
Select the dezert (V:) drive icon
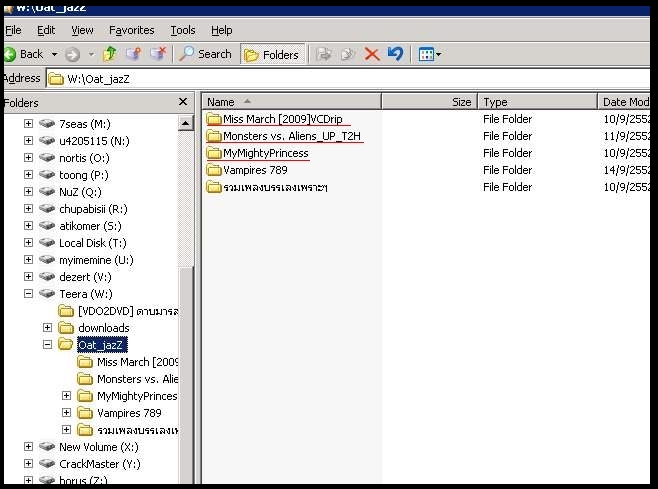(47, 277)
